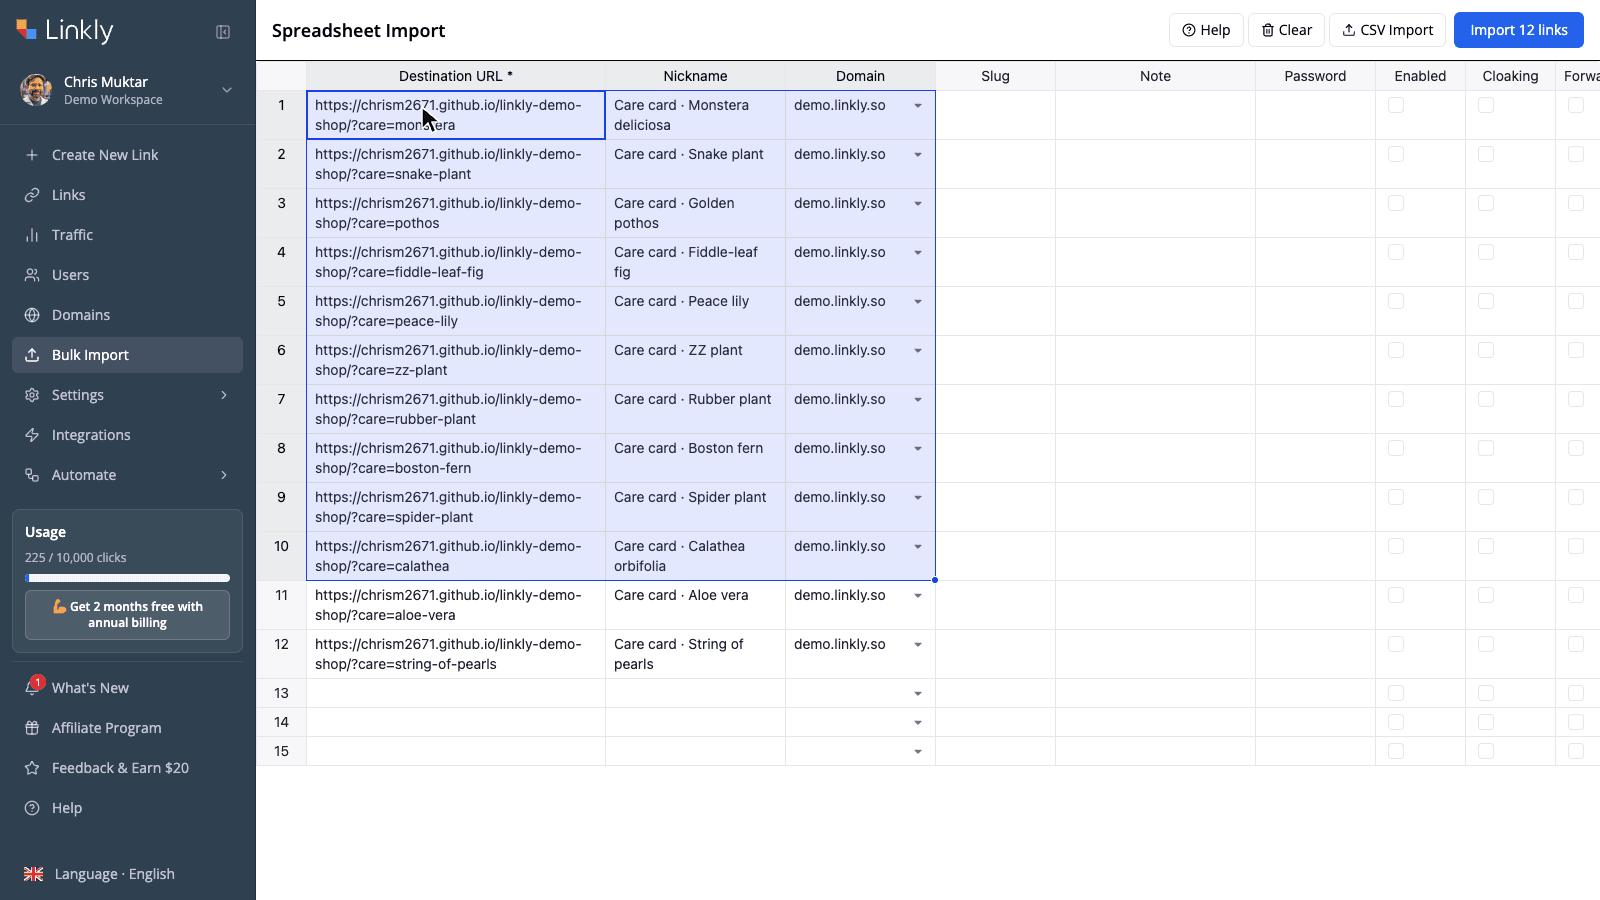Click the empty Destination URL cell in row 13

click(x=456, y=693)
